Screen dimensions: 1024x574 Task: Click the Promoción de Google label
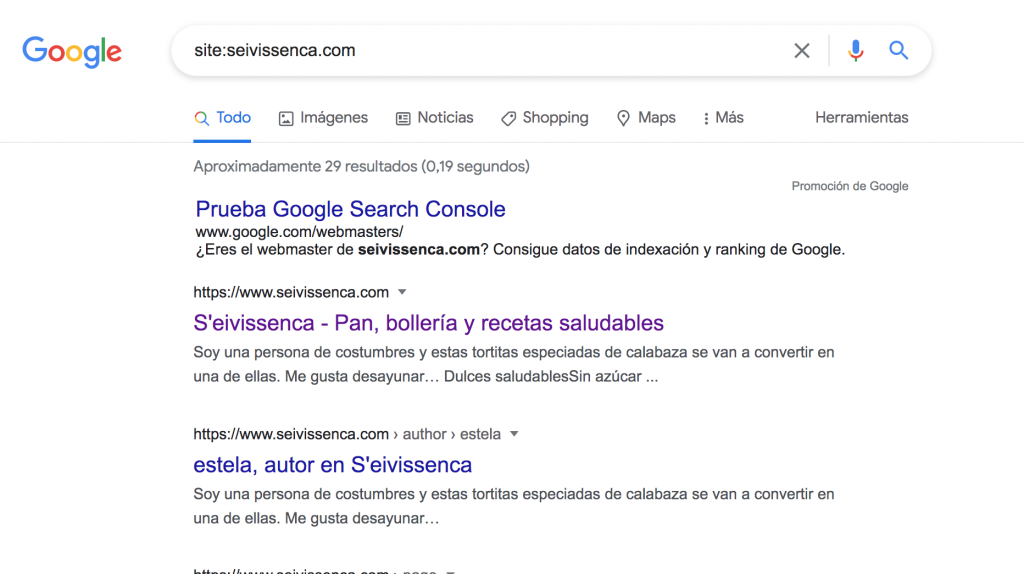pos(850,186)
